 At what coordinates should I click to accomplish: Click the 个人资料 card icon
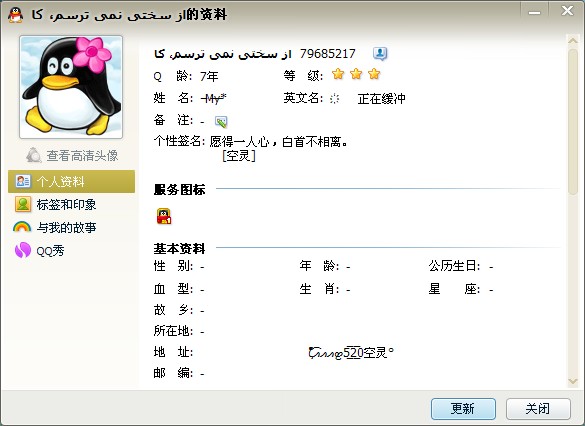click(x=23, y=181)
